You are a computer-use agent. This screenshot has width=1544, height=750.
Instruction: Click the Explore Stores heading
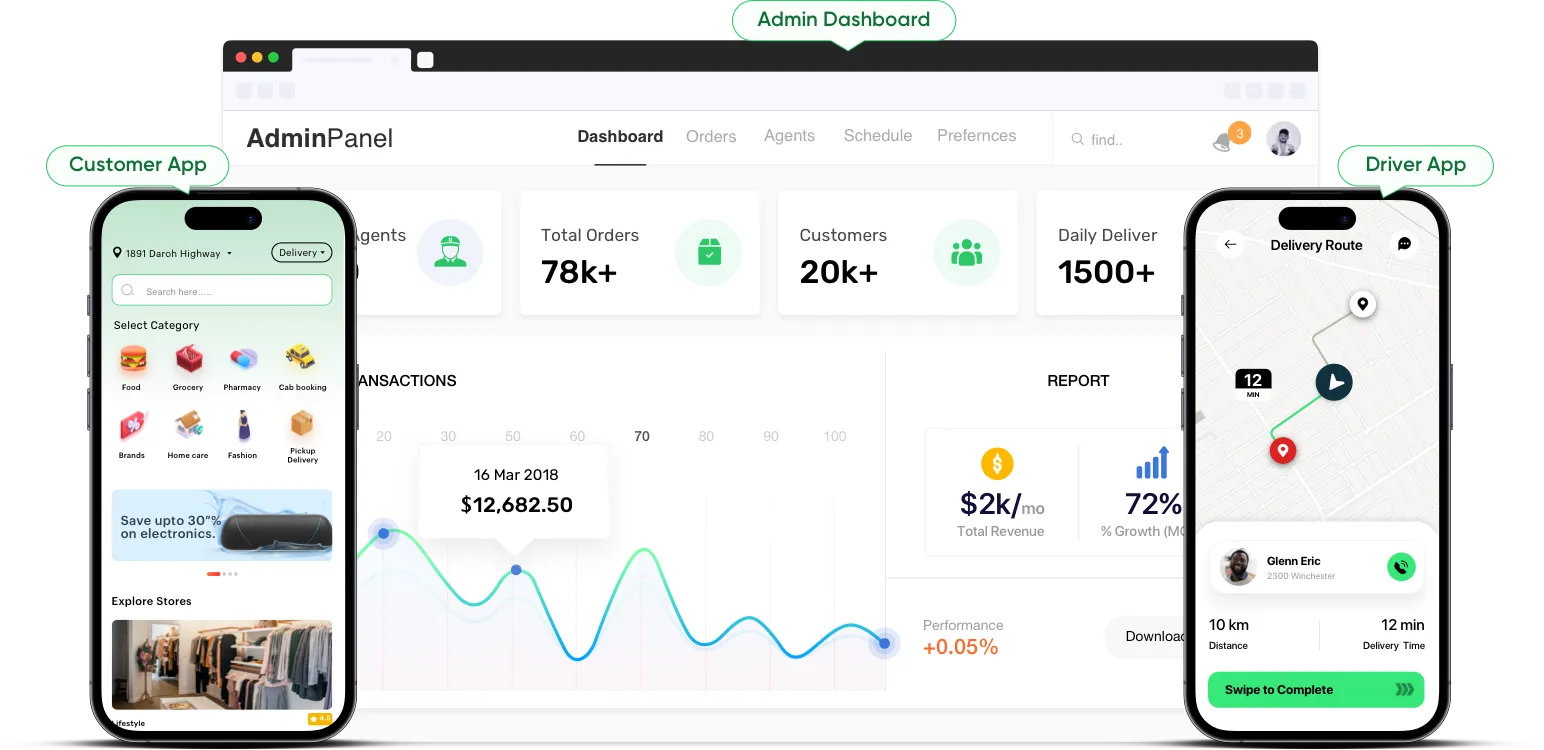pos(152,601)
